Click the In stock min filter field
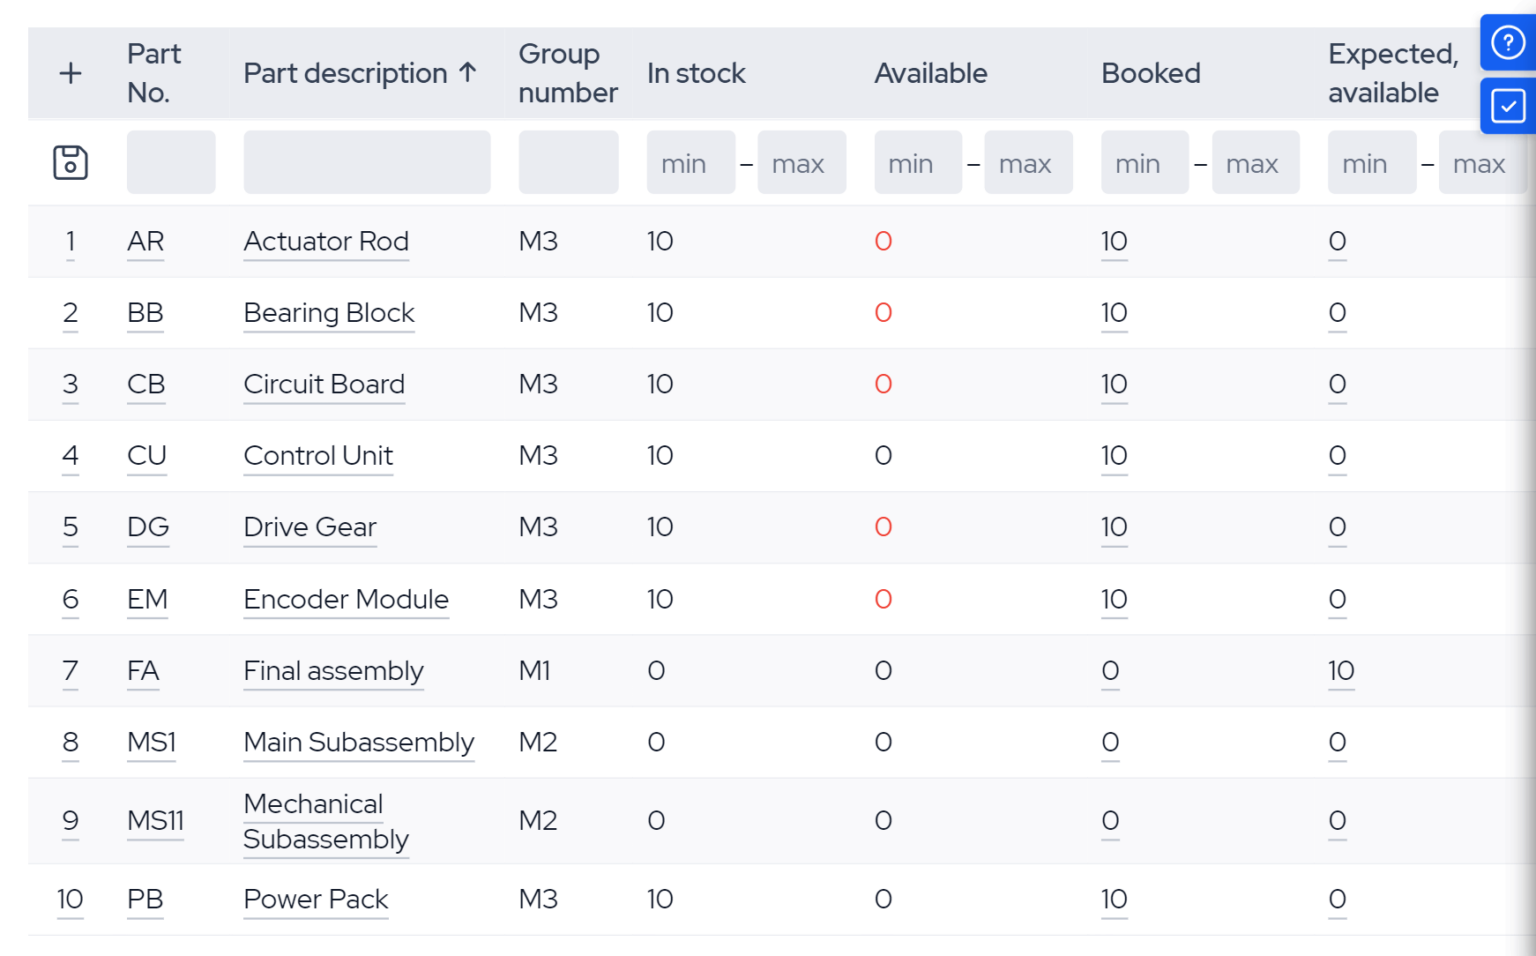 [x=690, y=162]
